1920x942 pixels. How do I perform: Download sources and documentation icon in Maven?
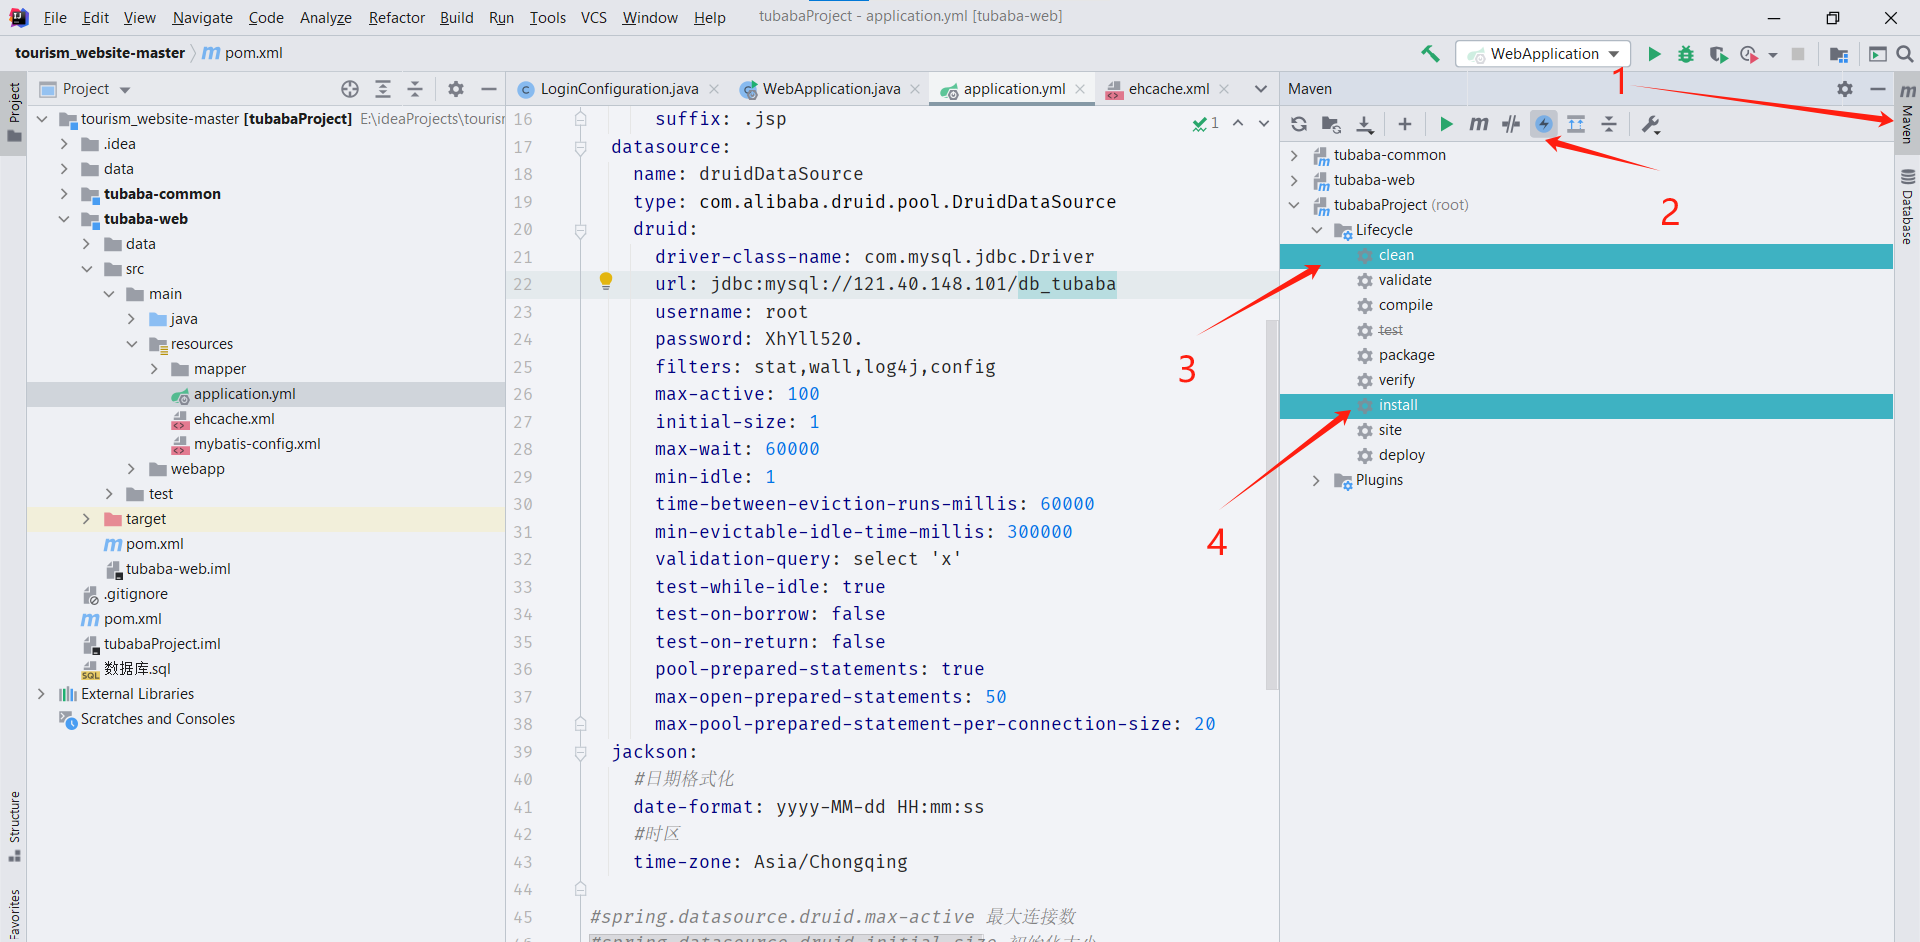[1365, 124]
